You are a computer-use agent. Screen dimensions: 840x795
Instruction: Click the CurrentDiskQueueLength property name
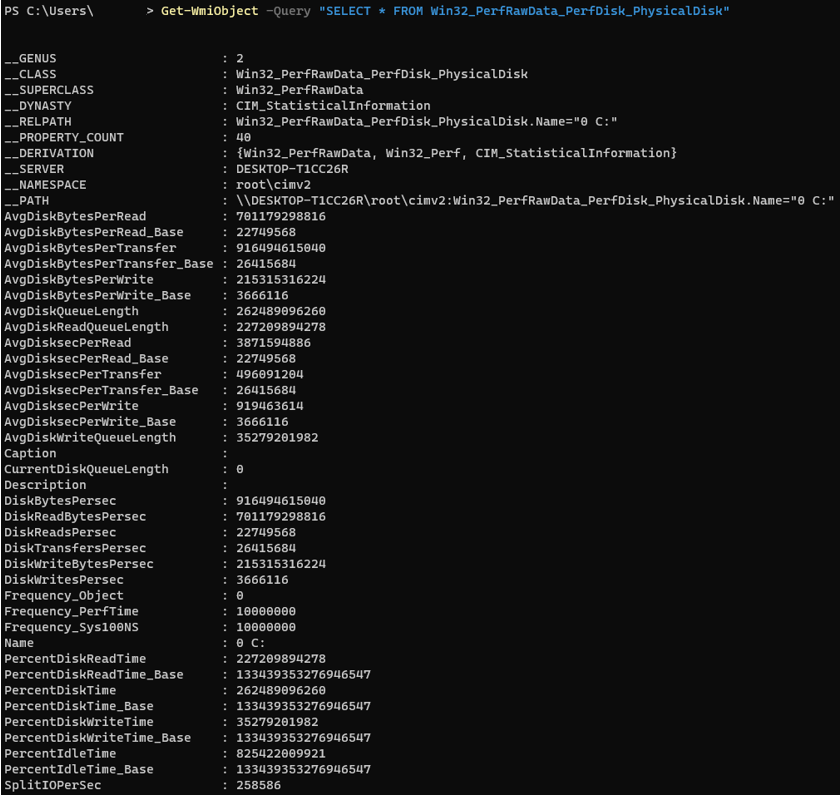click(x=86, y=469)
